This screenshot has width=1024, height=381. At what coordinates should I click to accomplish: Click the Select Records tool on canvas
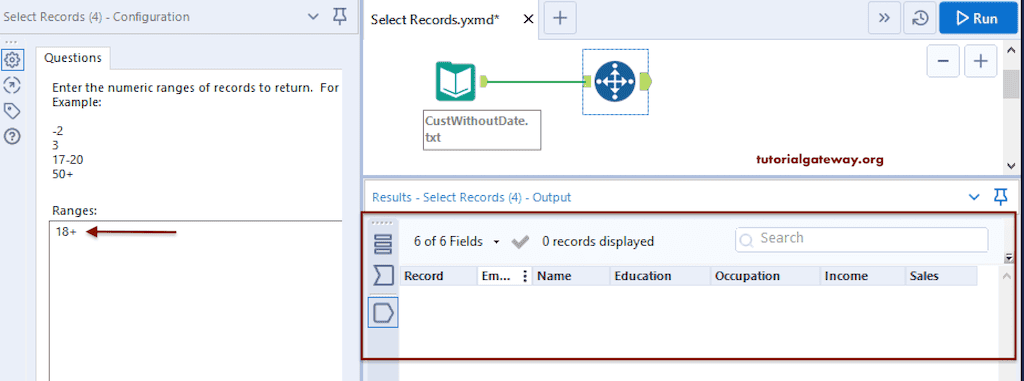(615, 81)
